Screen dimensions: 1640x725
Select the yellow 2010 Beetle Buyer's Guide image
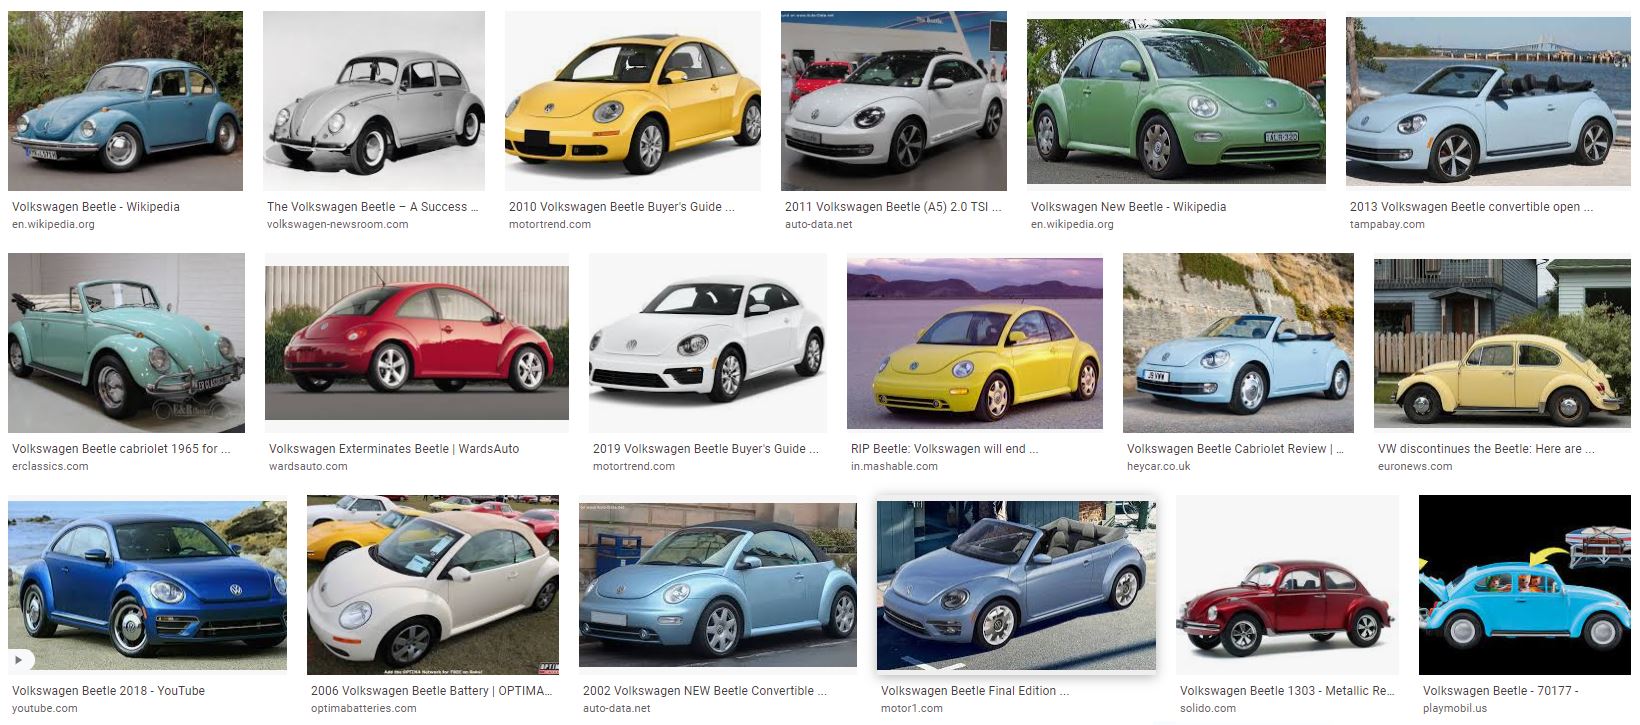click(632, 101)
